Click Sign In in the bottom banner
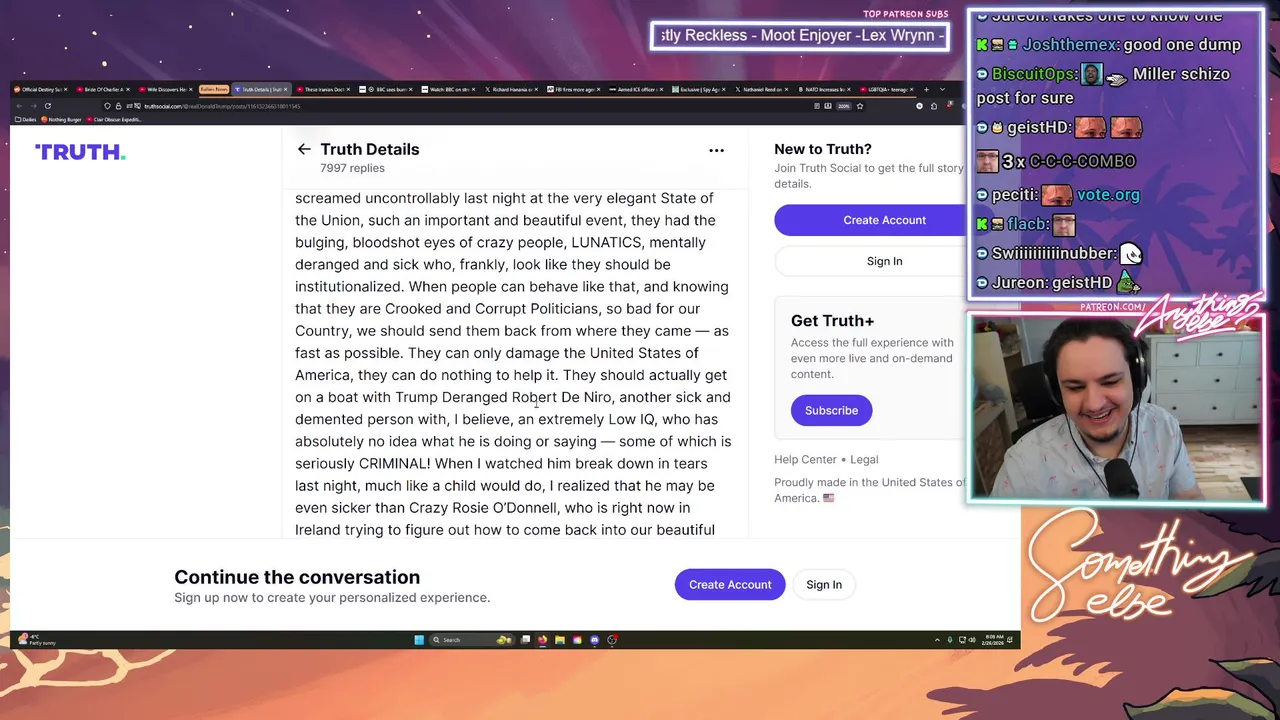 [x=824, y=584]
